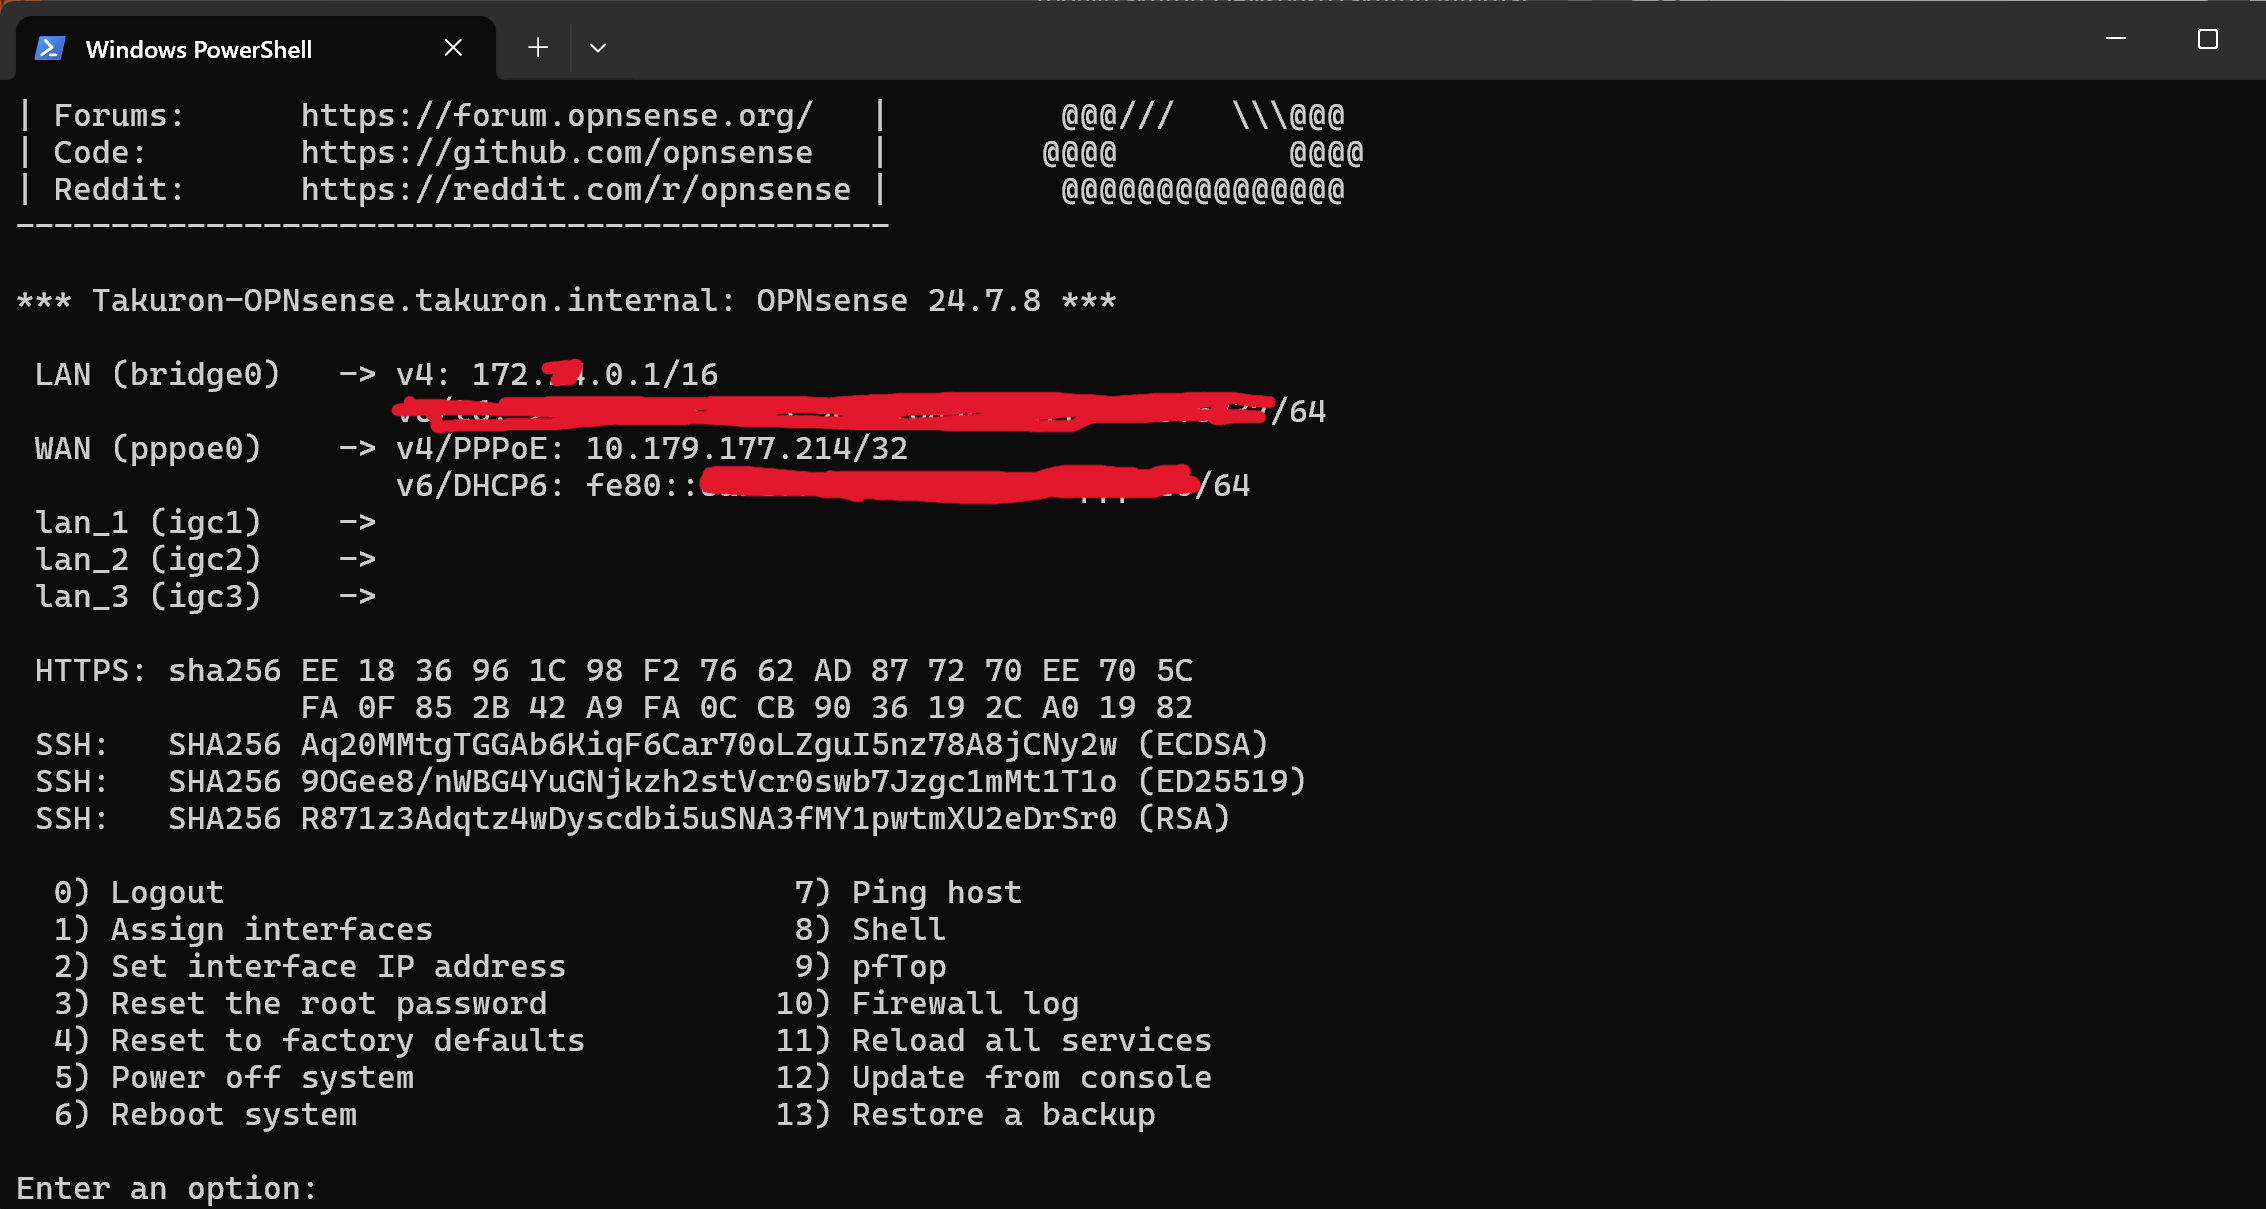Click menu option 1) Assign interfaces

coord(243,930)
